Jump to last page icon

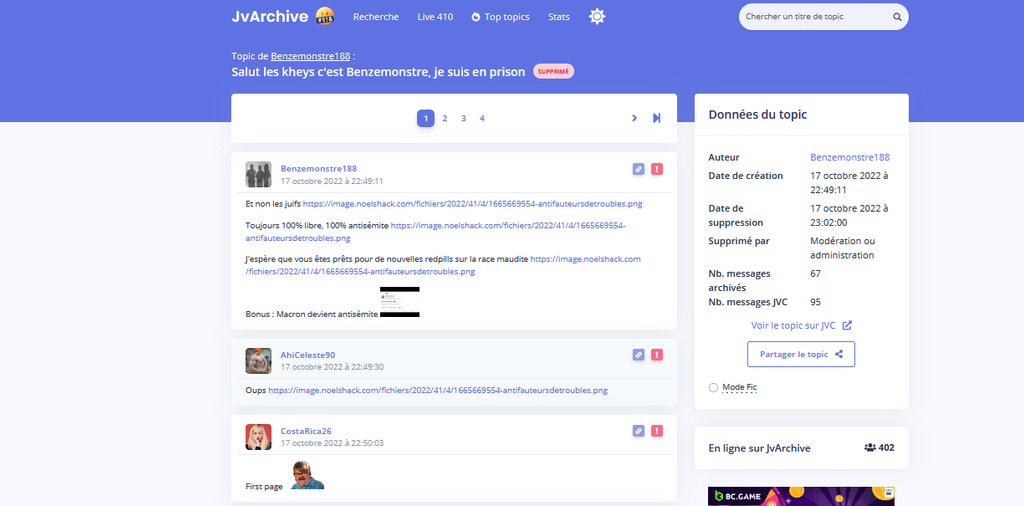click(x=657, y=118)
